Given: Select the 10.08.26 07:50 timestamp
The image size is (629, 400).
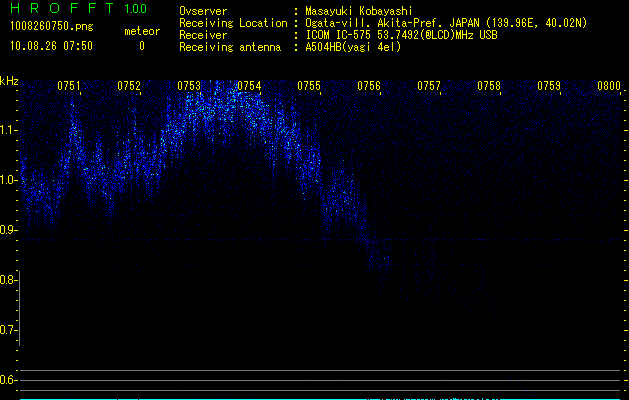Looking at the screenshot, I should pos(51,46).
